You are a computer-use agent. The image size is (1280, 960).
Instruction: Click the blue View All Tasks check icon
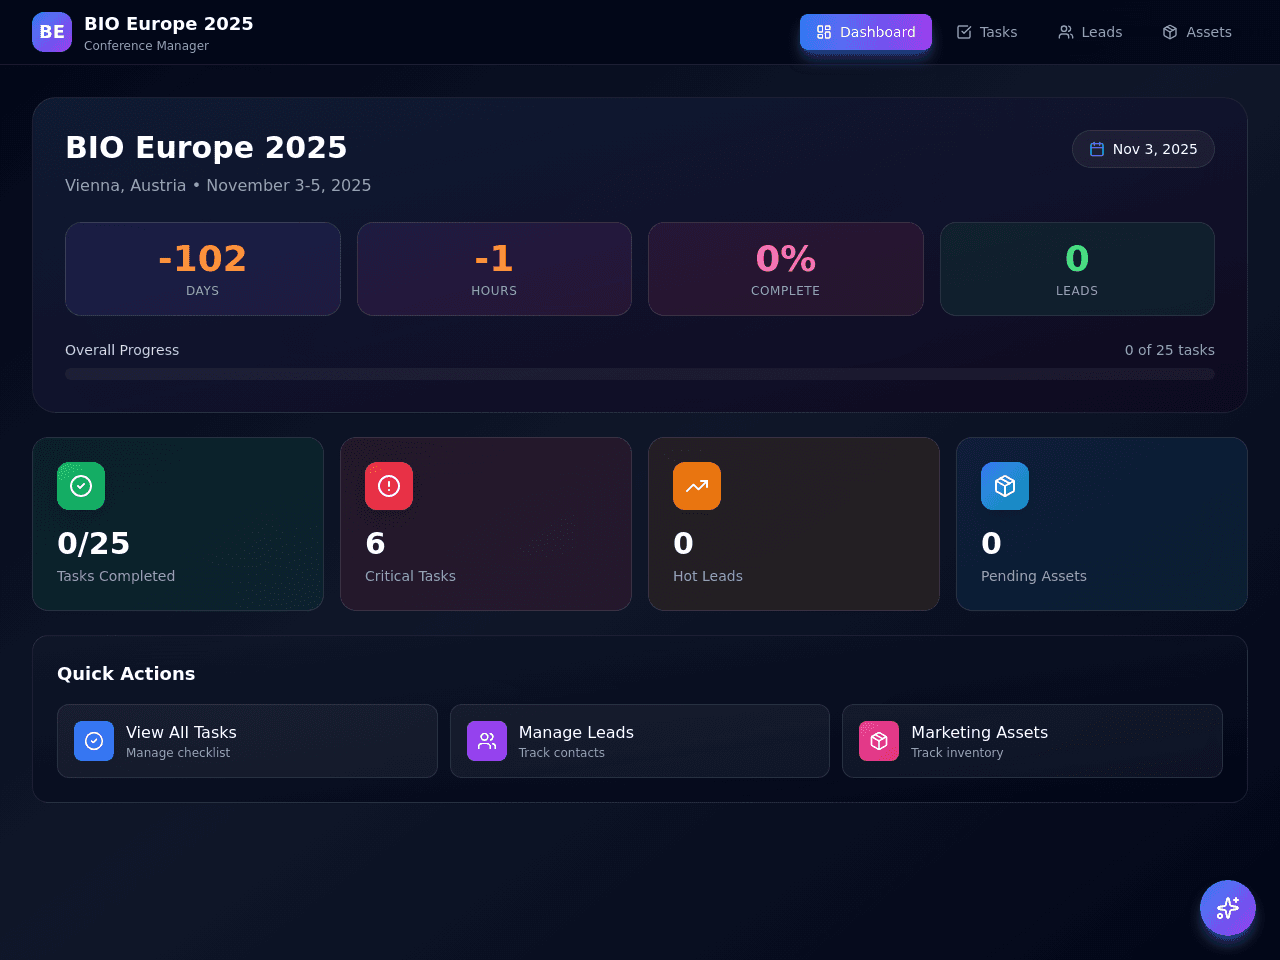94,741
